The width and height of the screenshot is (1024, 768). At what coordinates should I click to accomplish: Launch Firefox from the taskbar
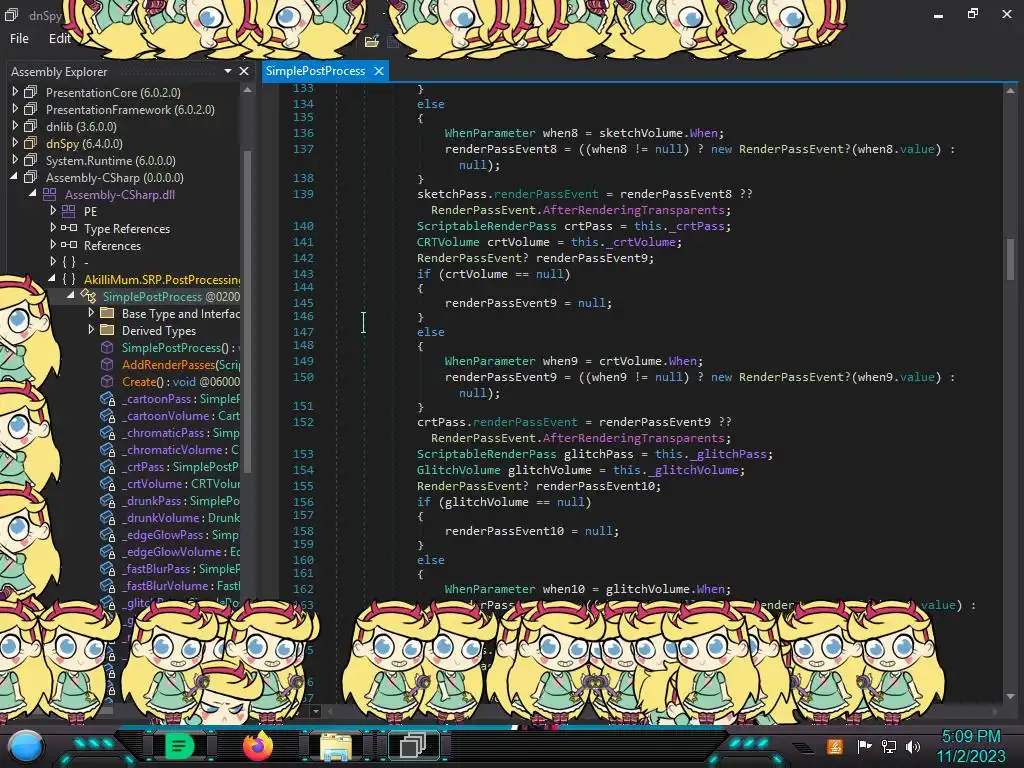pyautogui.click(x=257, y=746)
